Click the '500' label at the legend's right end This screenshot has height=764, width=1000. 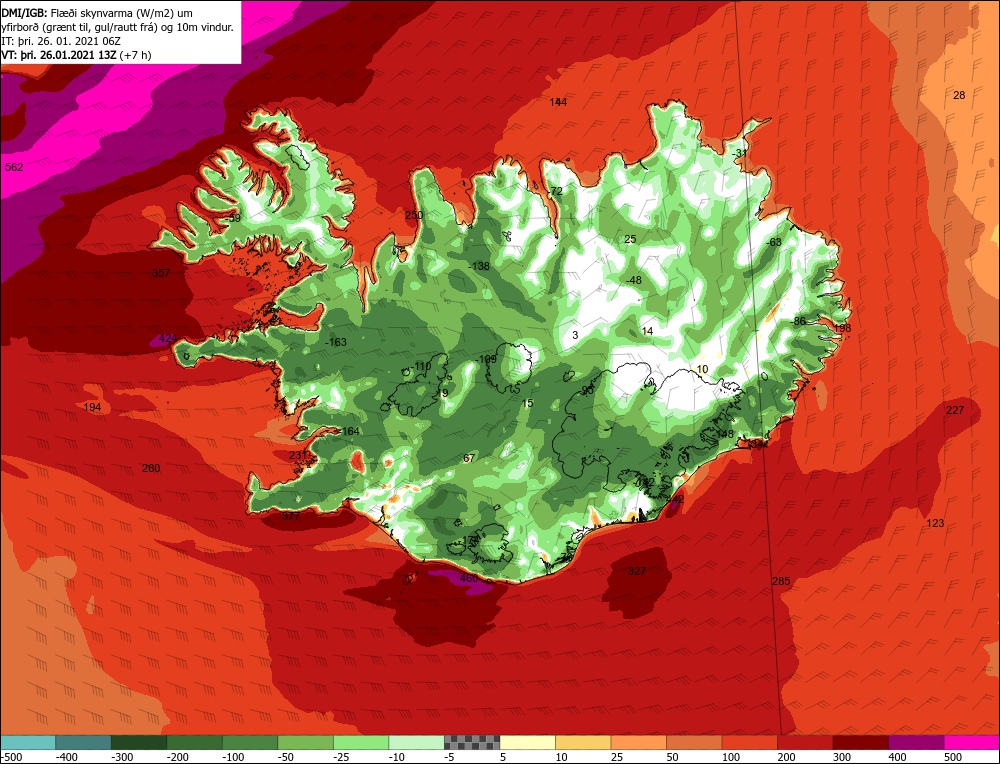pyautogui.click(x=953, y=757)
